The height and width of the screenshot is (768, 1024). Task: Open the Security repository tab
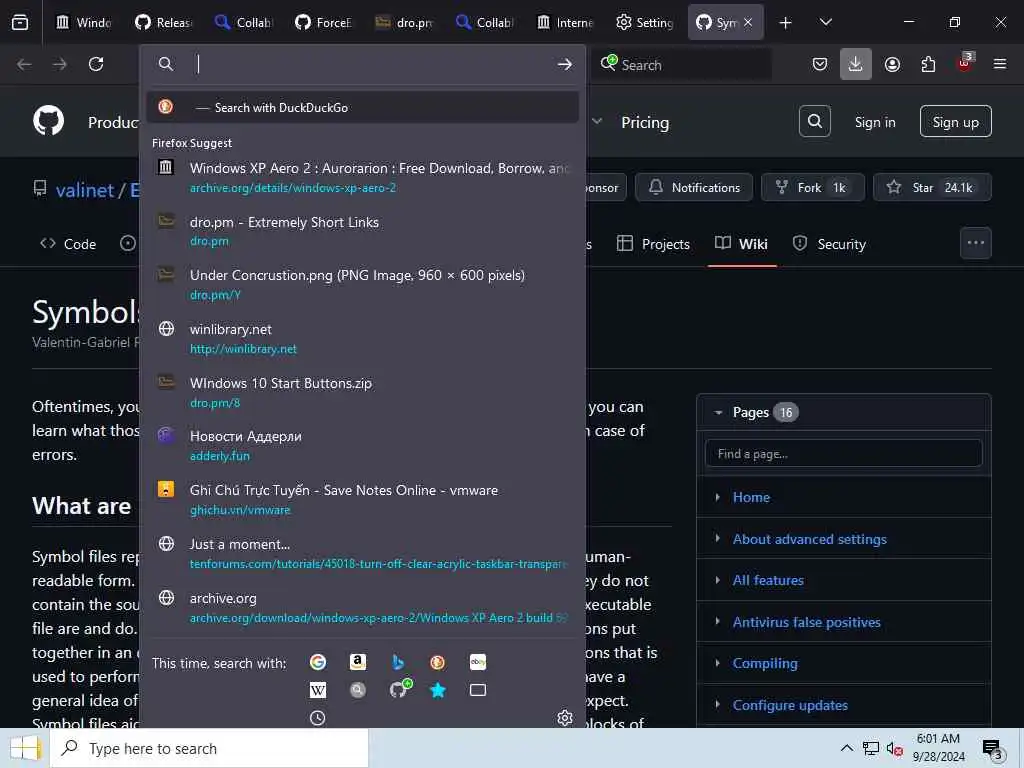829,244
